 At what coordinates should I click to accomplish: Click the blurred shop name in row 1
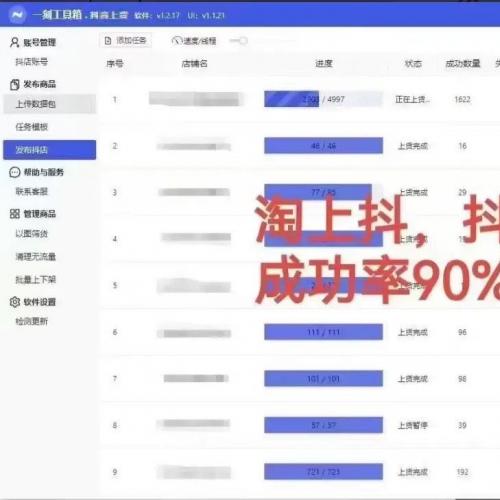195,99
